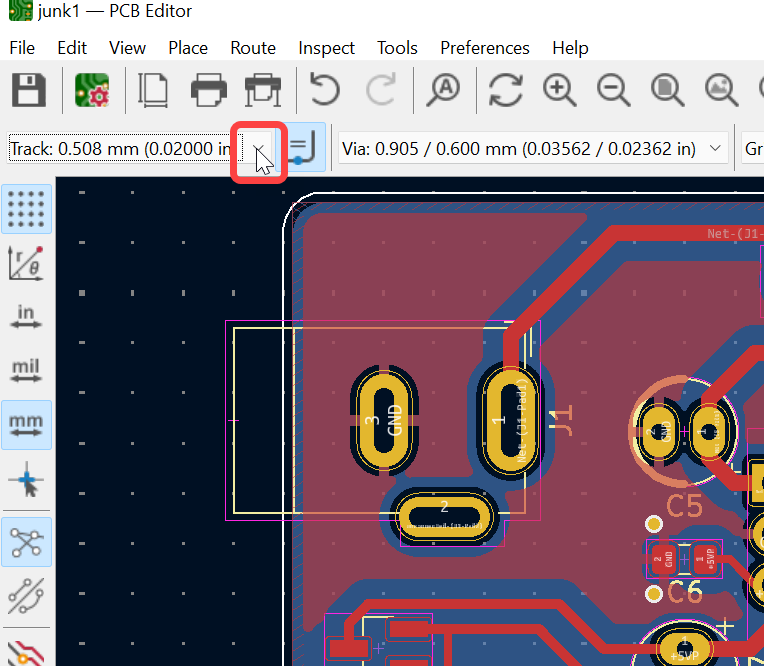Open the Inspect menu

(x=326, y=48)
